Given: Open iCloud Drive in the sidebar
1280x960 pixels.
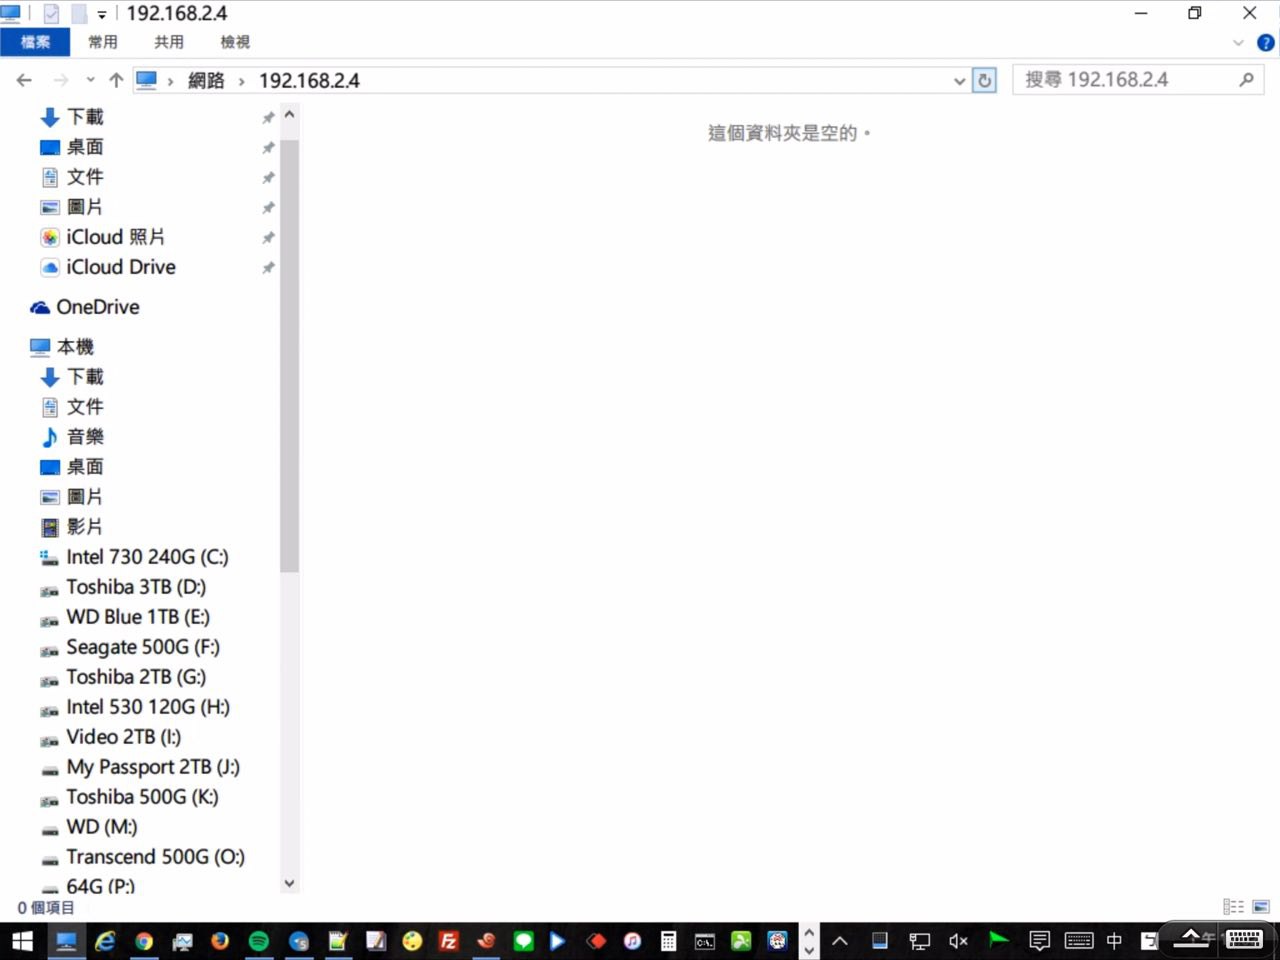Looking at the screenshot, I should click(x=120, y=267).
